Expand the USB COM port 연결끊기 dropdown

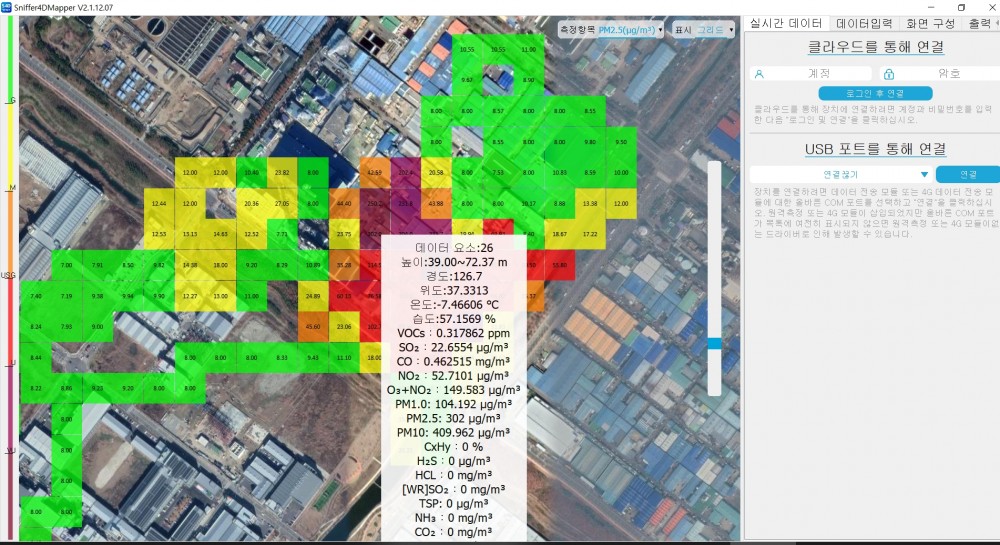[x=840, y=174]
